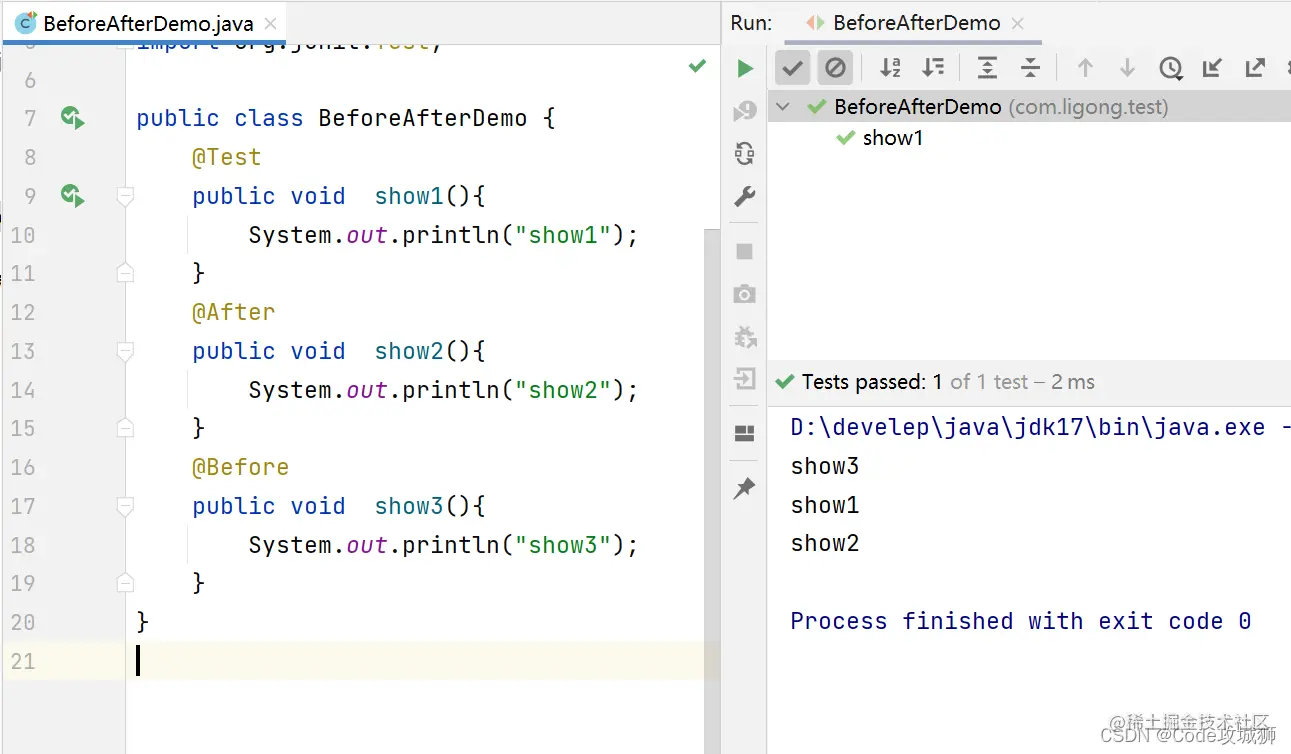The width and height of the screenshot is (1291, 754).
Task: Select BeforeAfterDemo node in test tree
Action: pos(1029,106)
